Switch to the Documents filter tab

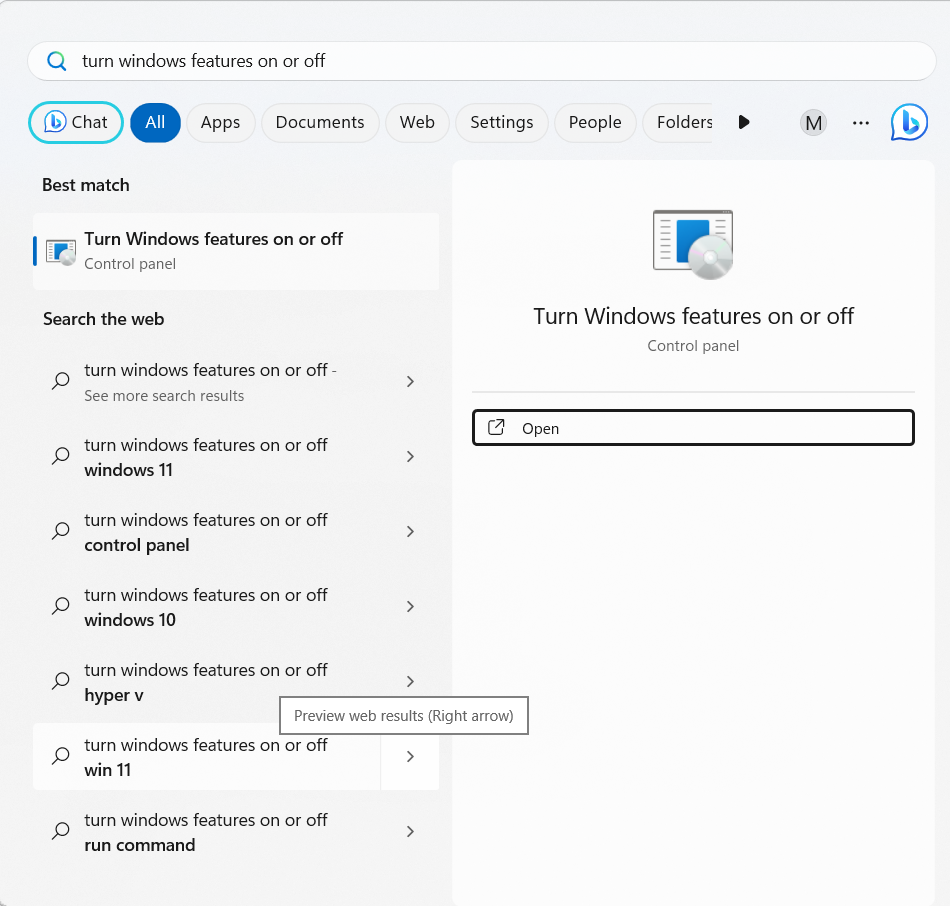point(320,122)
